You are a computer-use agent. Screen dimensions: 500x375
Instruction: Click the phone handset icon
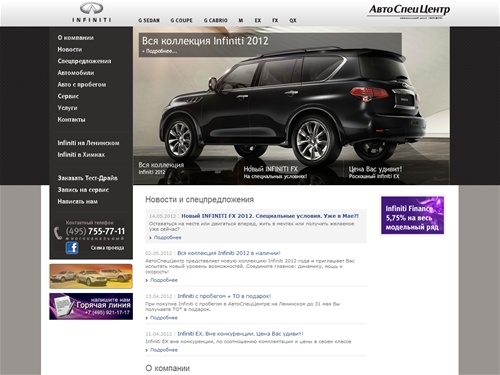(x=58, y=233)
